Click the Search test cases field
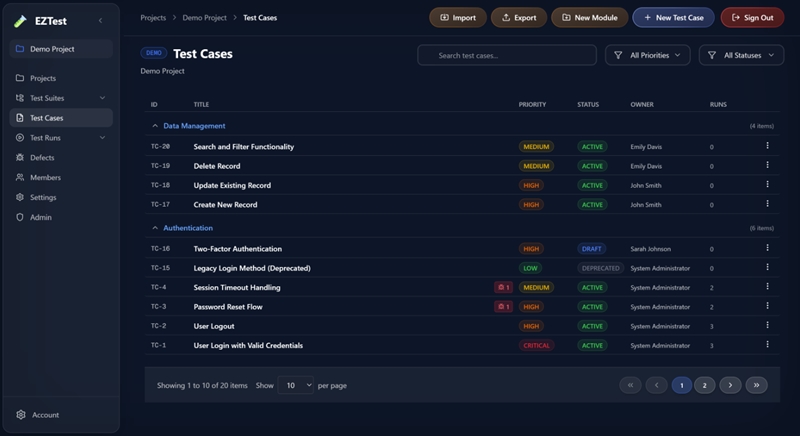Viewport: 800px width, 436px height. 506,56
